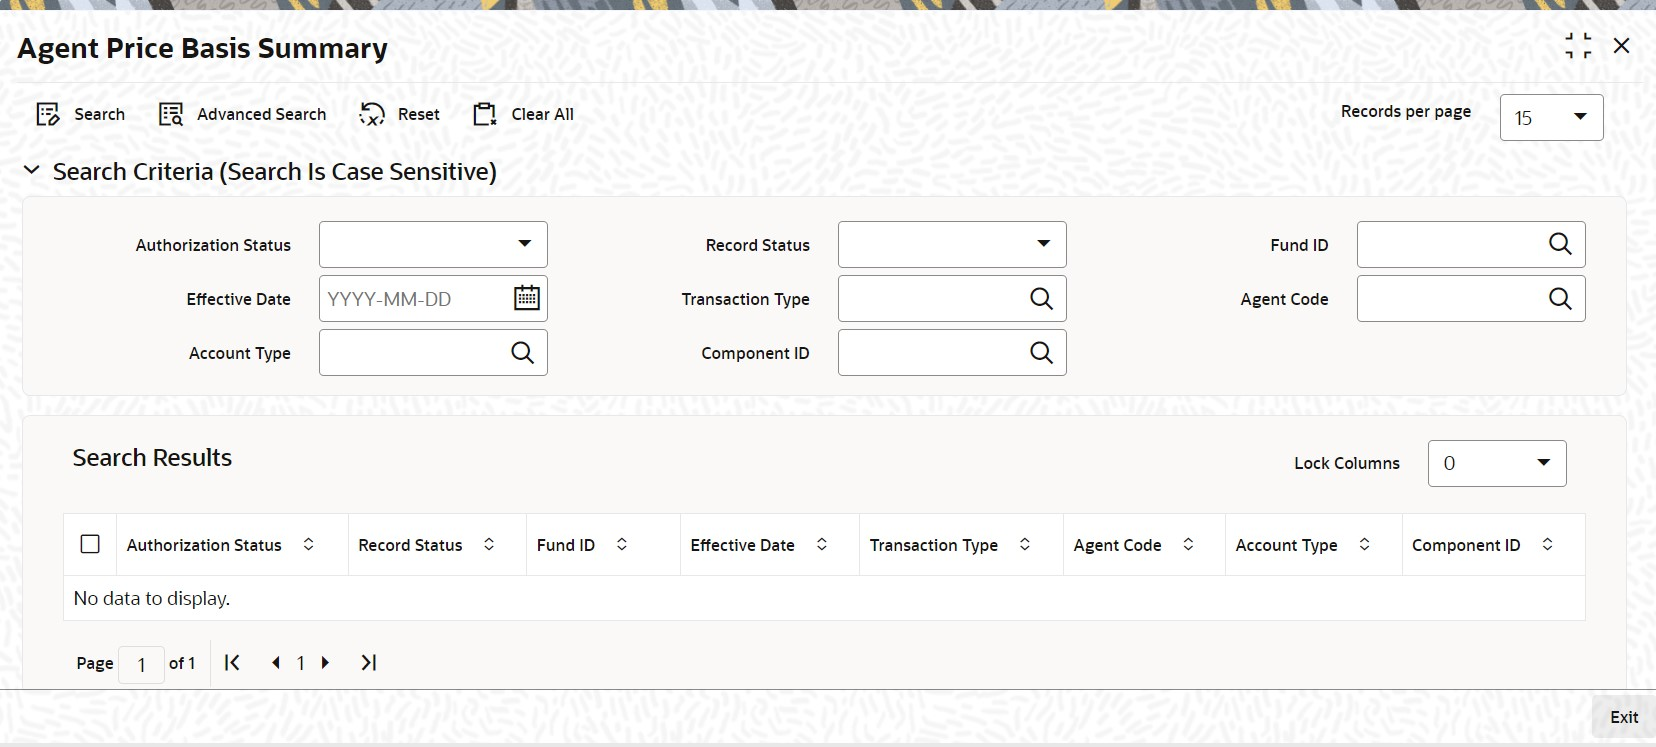
Task: Open the Record Status dropdown
Action: 952,245
